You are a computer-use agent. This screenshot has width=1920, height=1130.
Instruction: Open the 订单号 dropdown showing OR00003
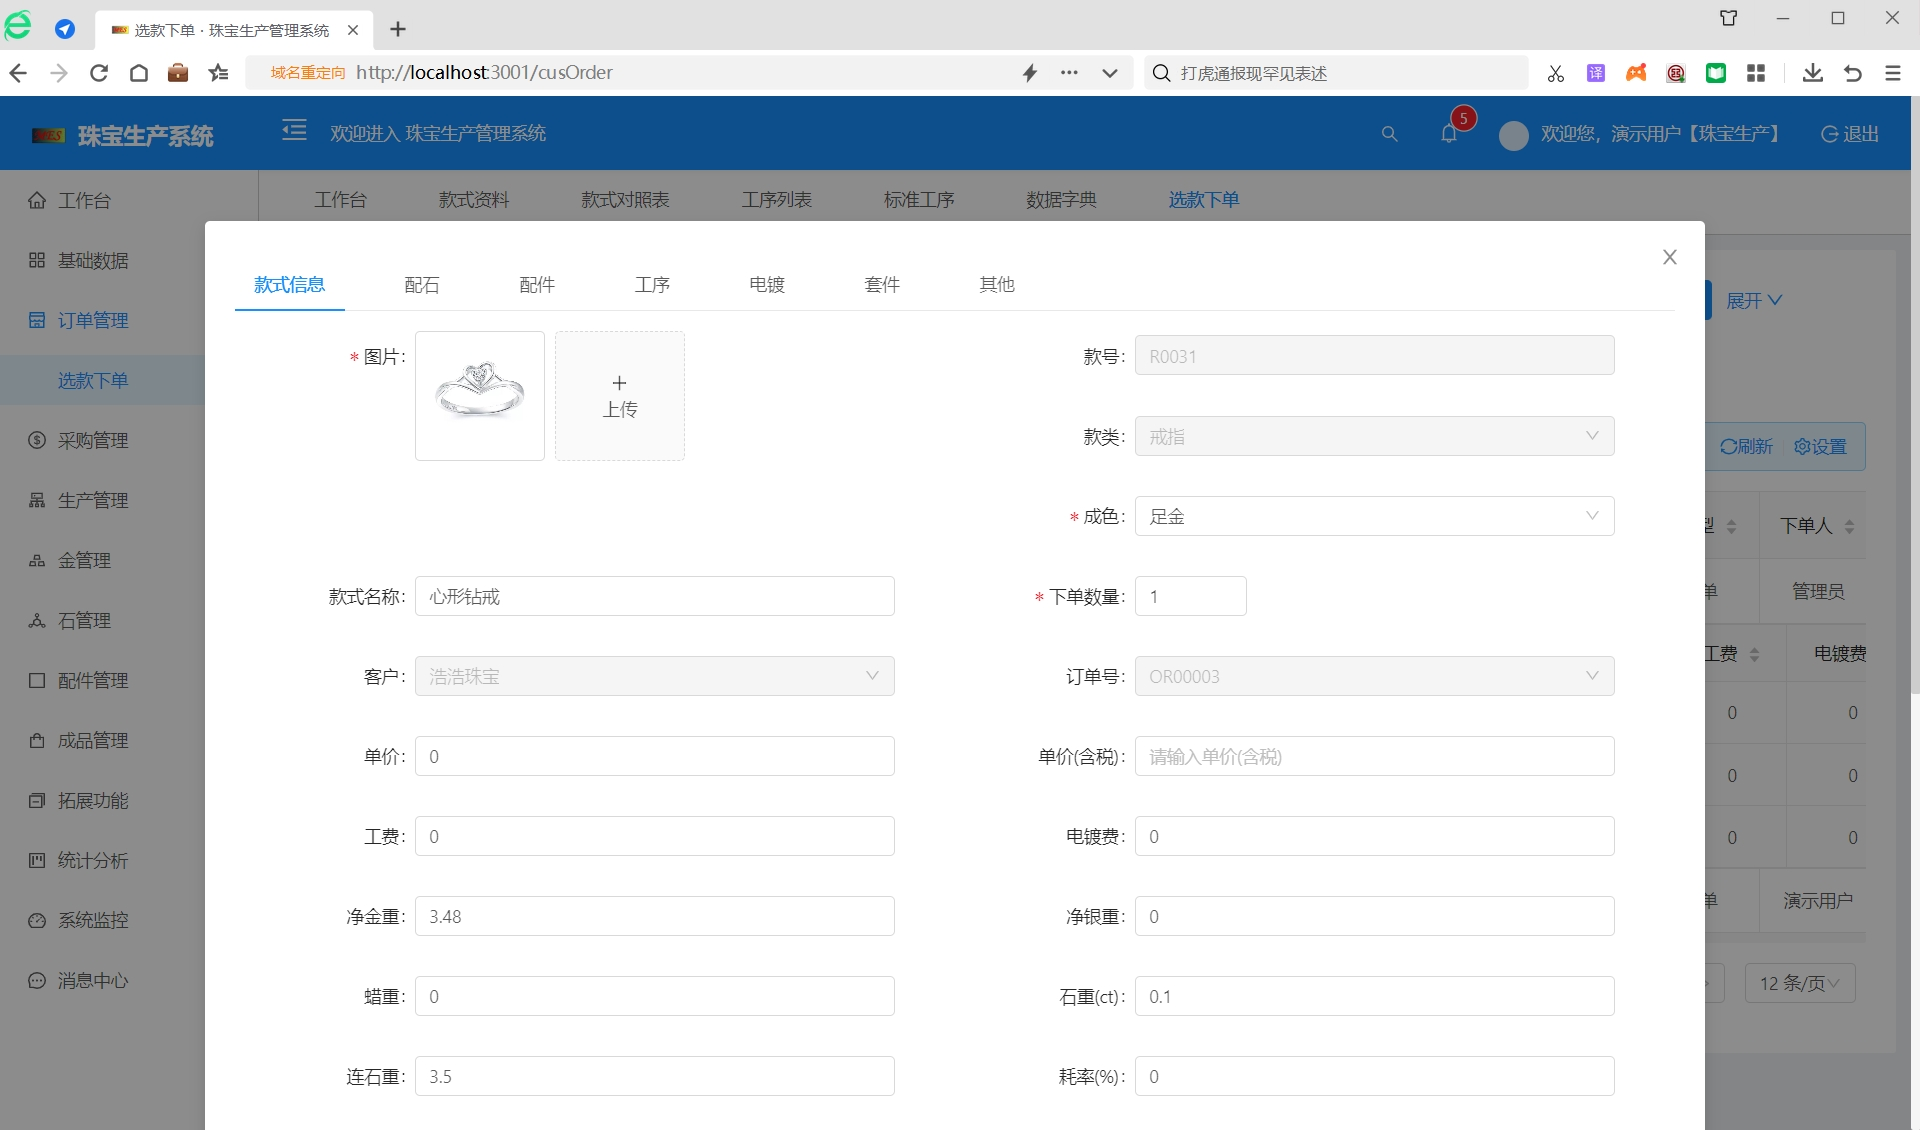tap(1374, 676)
